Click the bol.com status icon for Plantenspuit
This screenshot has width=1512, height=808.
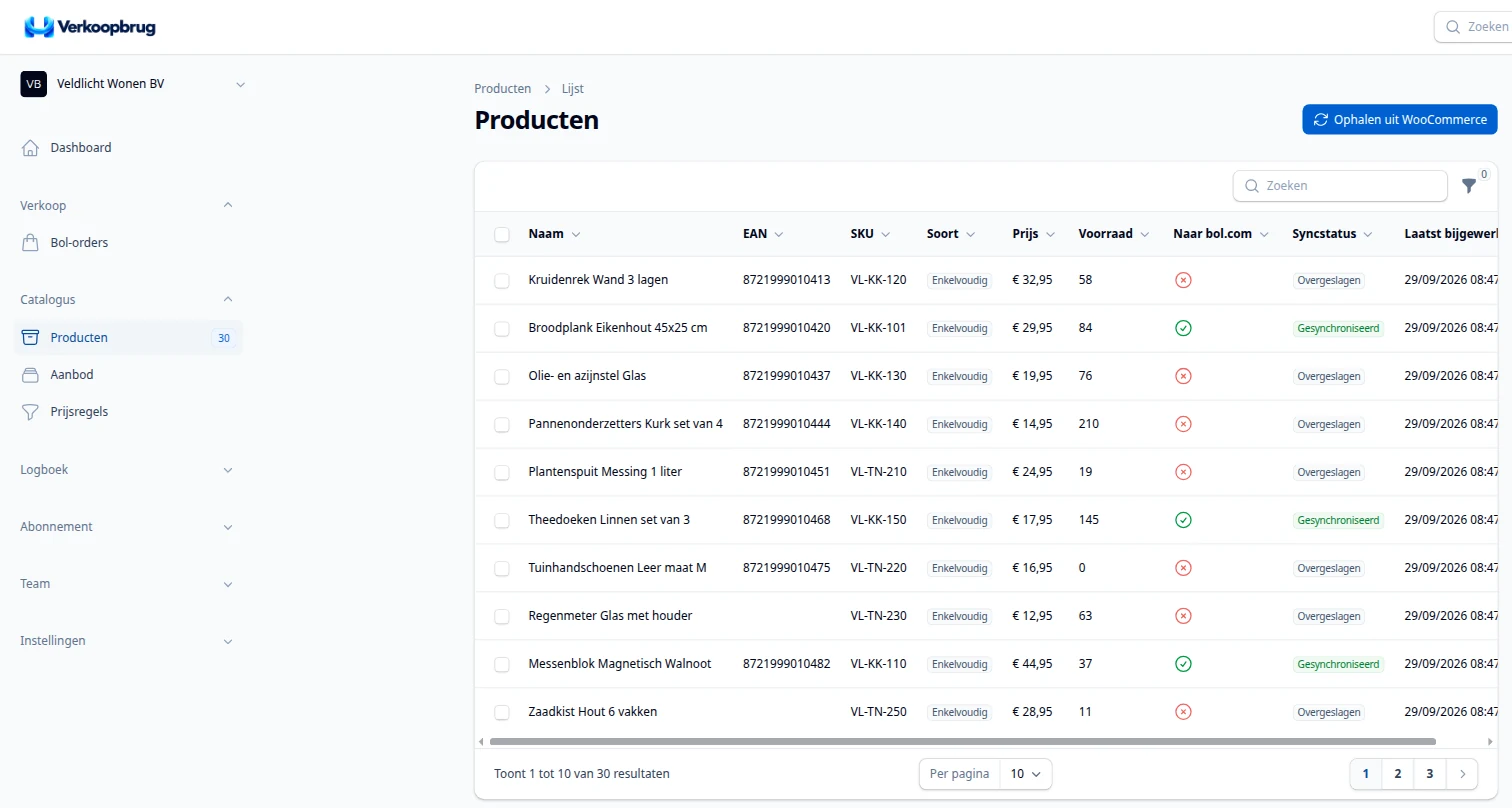point(1183,472)
